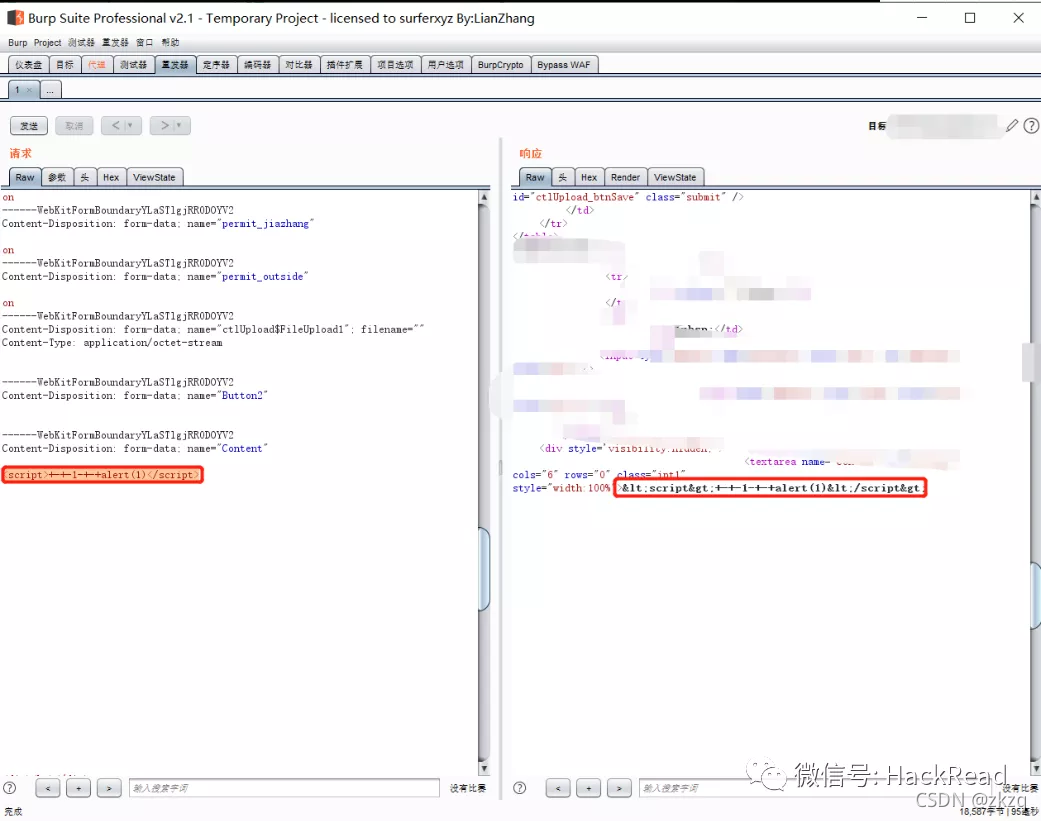Image resolution: width=1041 pixels, height=821 pixels.
Task: Click the request search input field
Action: pyautogui.click(x=284, y=788)
